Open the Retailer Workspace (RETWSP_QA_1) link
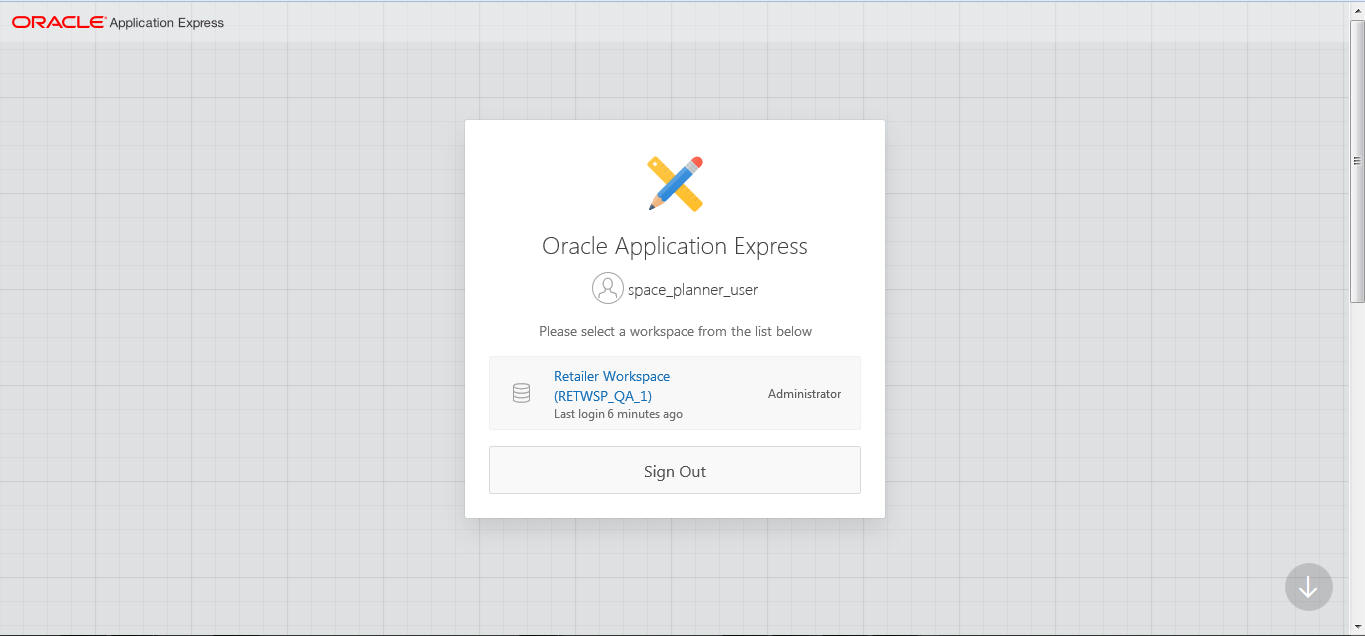Screen dimensions: 1365x636 point(612,386)
